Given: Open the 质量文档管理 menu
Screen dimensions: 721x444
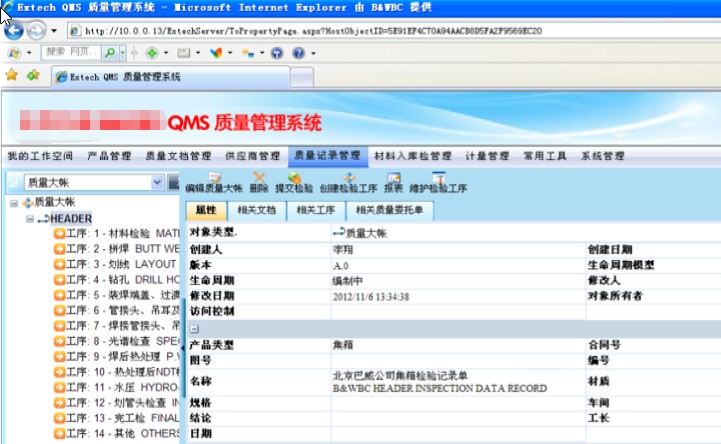Looking at the screenshot, I should pos(178,156).
